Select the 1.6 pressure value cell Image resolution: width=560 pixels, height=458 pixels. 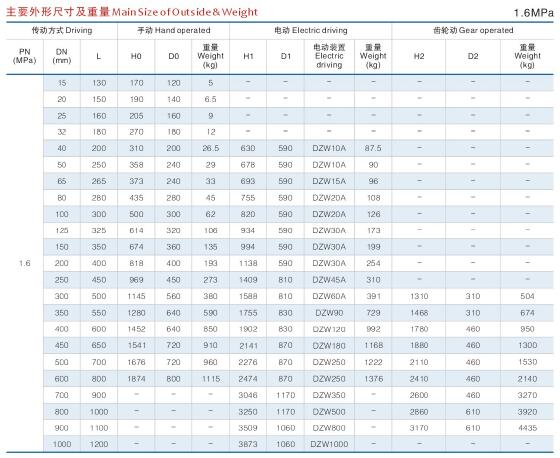click(25, 263)
